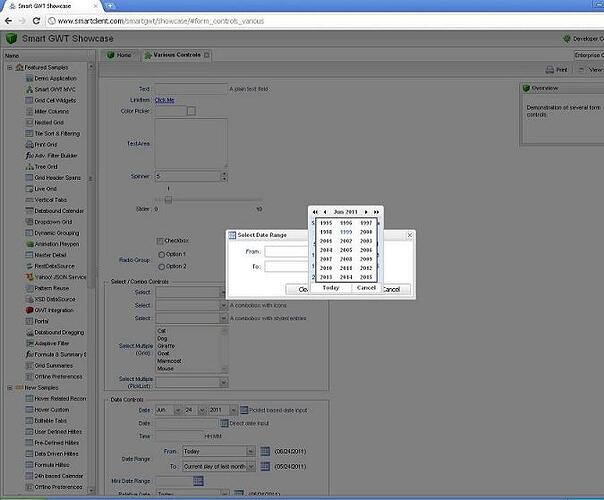604x500 pixels.
Task: Choose year 2008 in the year list
Action: click(x=346, y=259)
